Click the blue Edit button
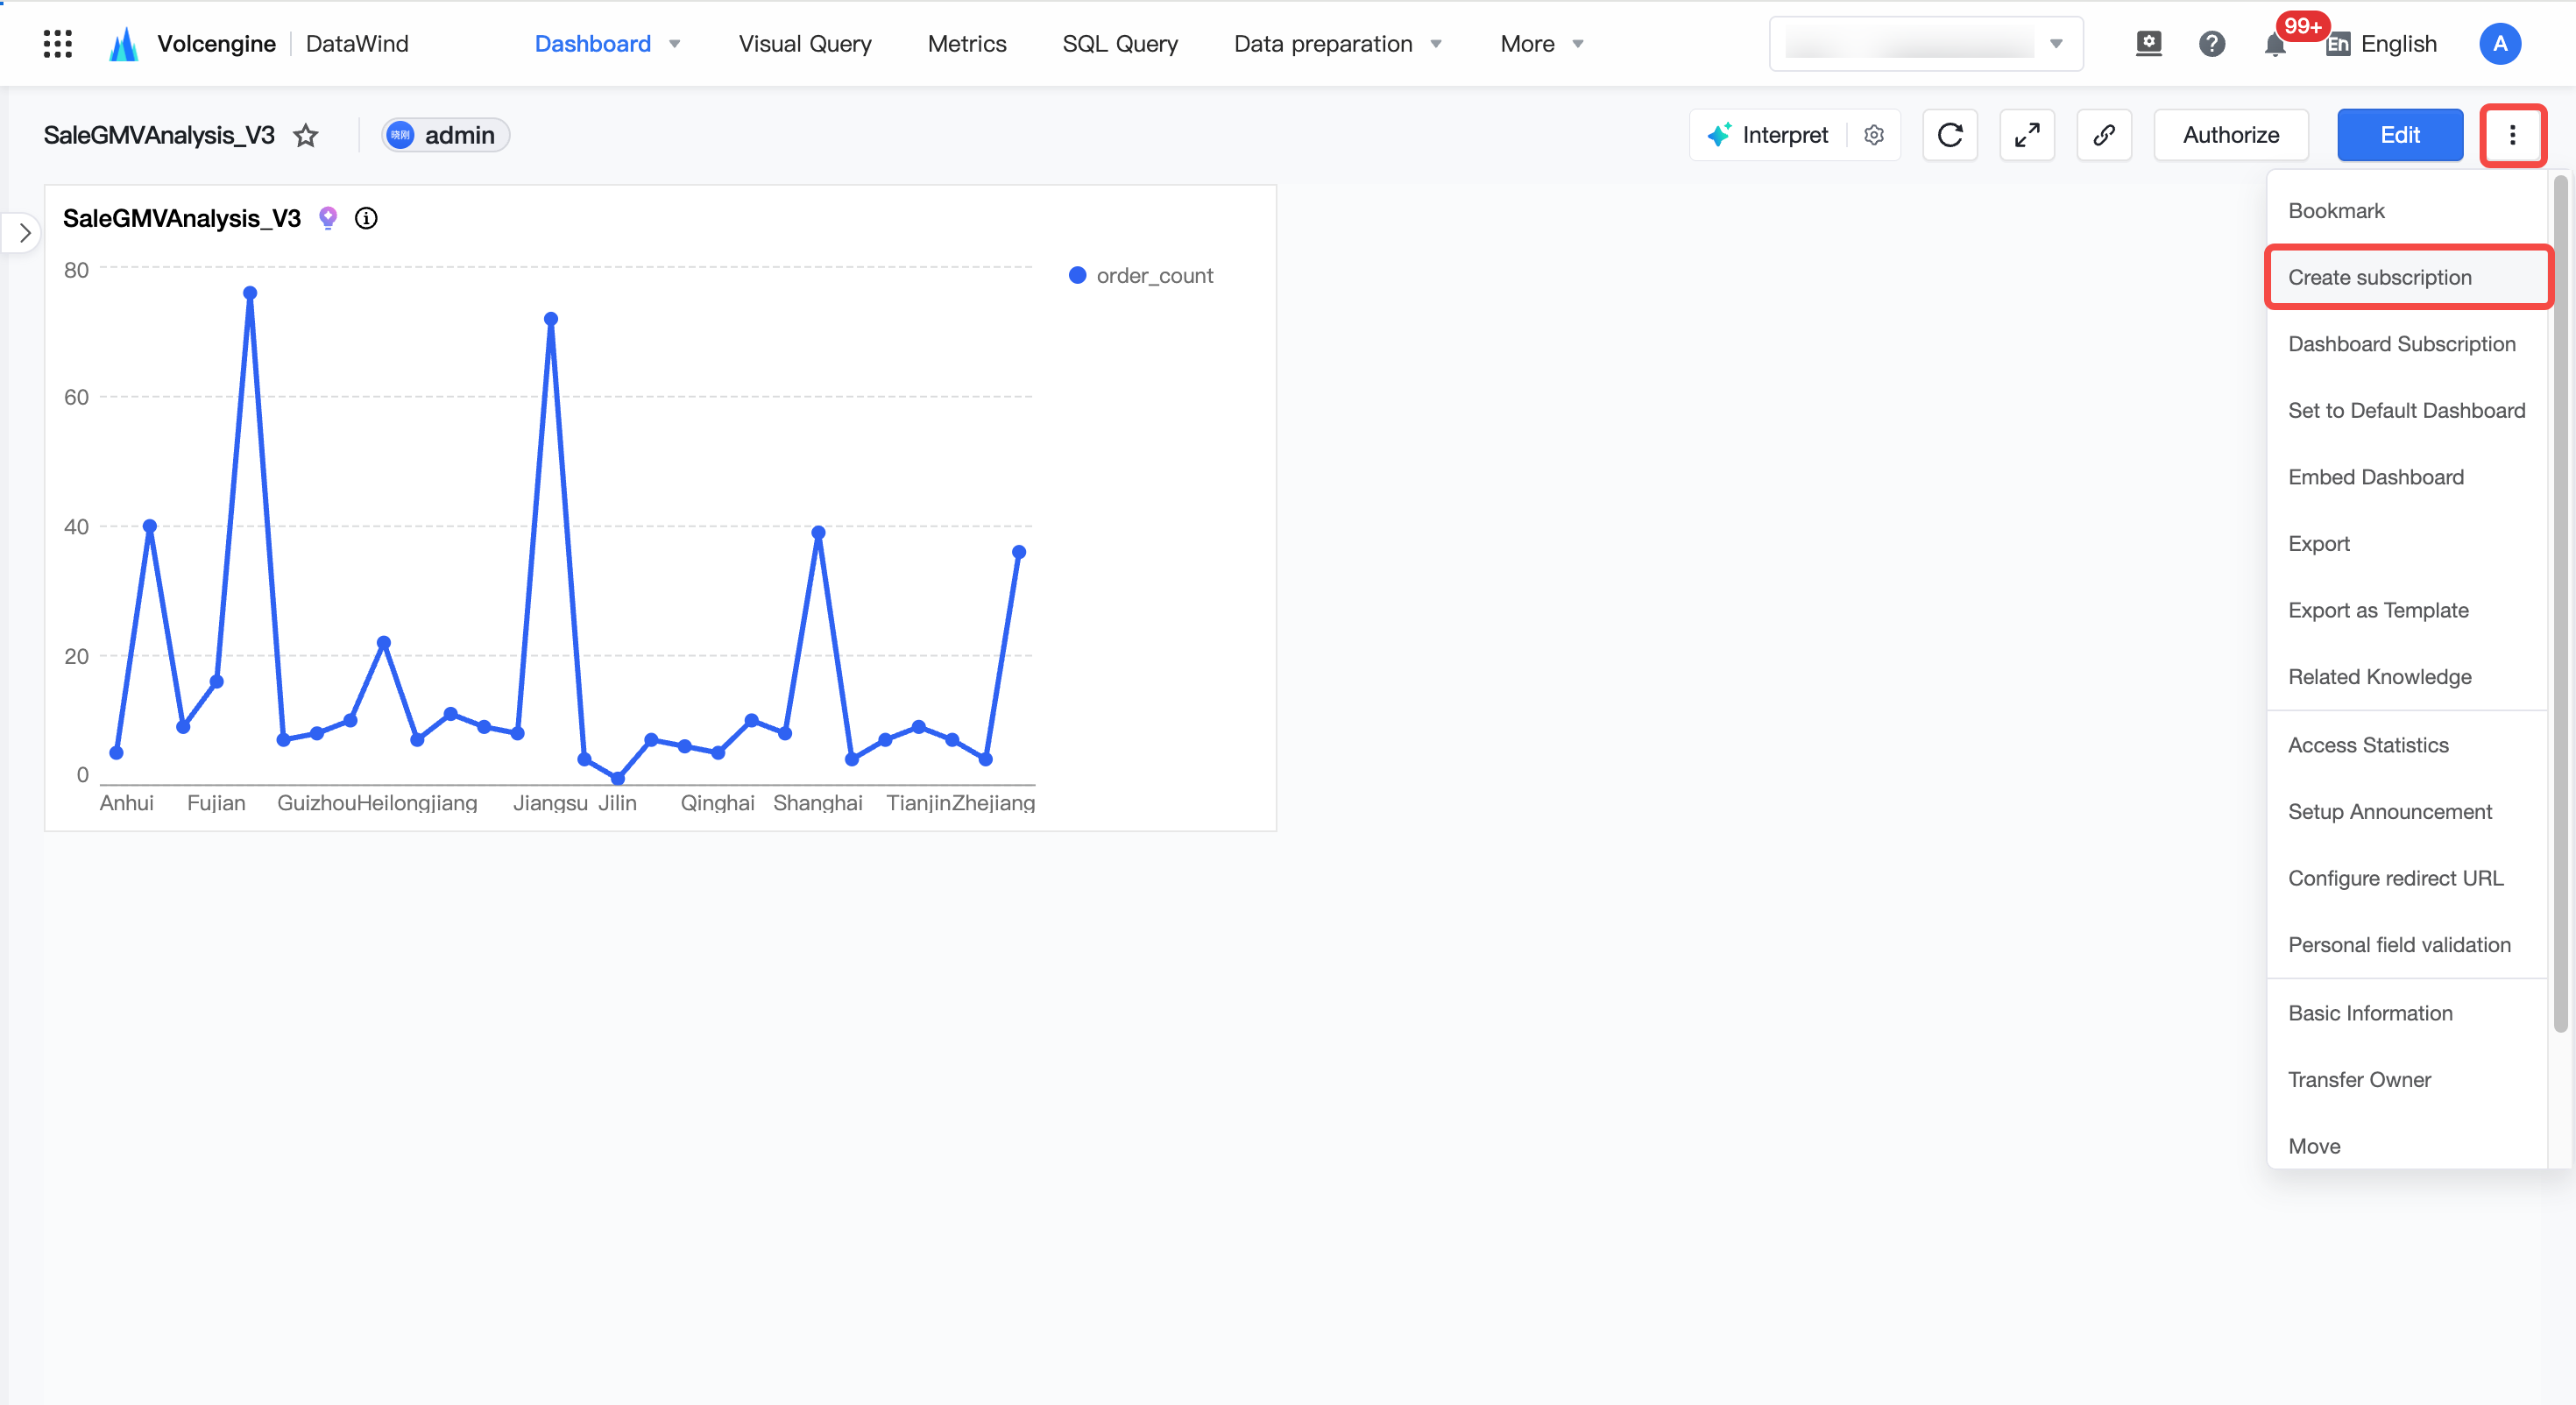The height and width of the screenshot is (1405, 2576). 2399,135
